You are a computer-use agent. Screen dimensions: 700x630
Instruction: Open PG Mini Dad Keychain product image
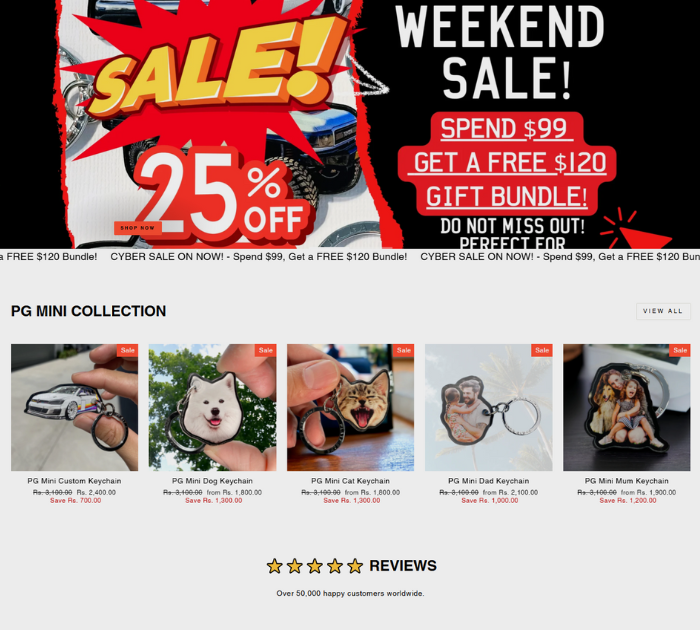coord(488,407)
